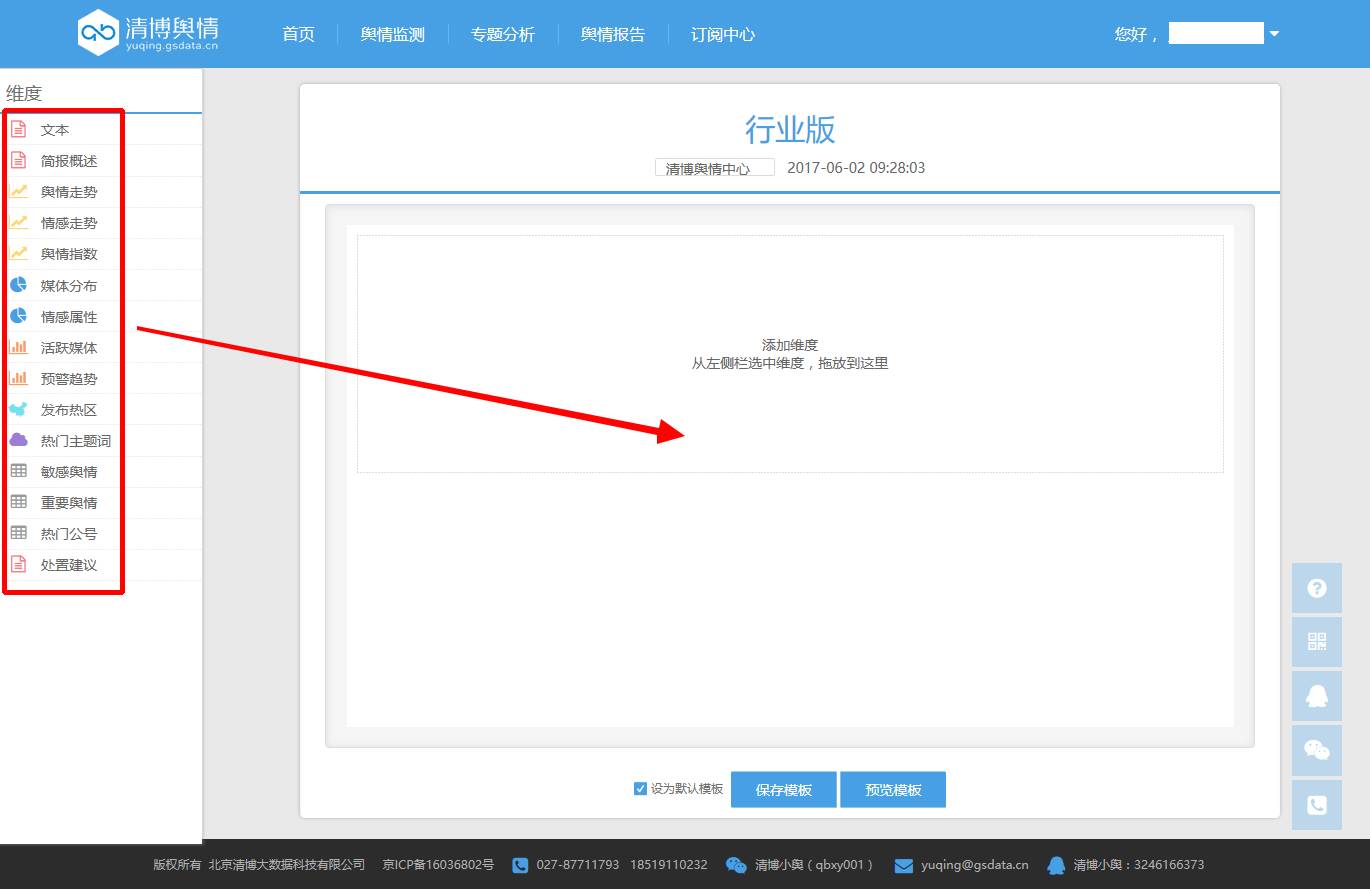
Task: Click the 清博舆情 logo icon
Action: click(x=98, y=33)
